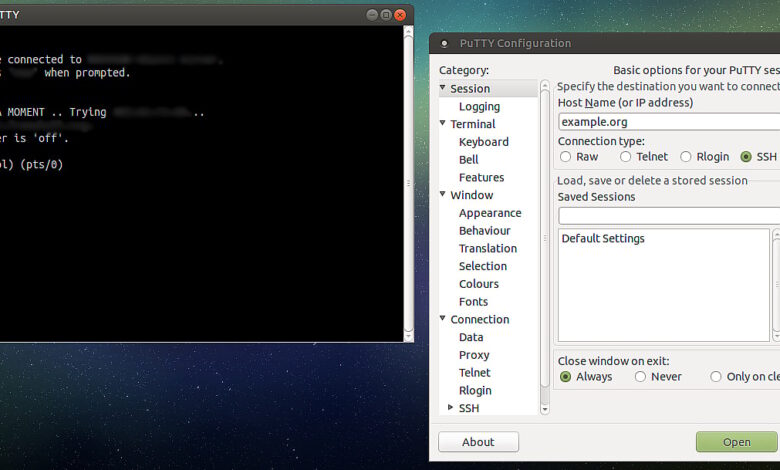Select the Session category
Image resolution: width=780 pixels, height=470 pixels.
click(x=470, y=89)
